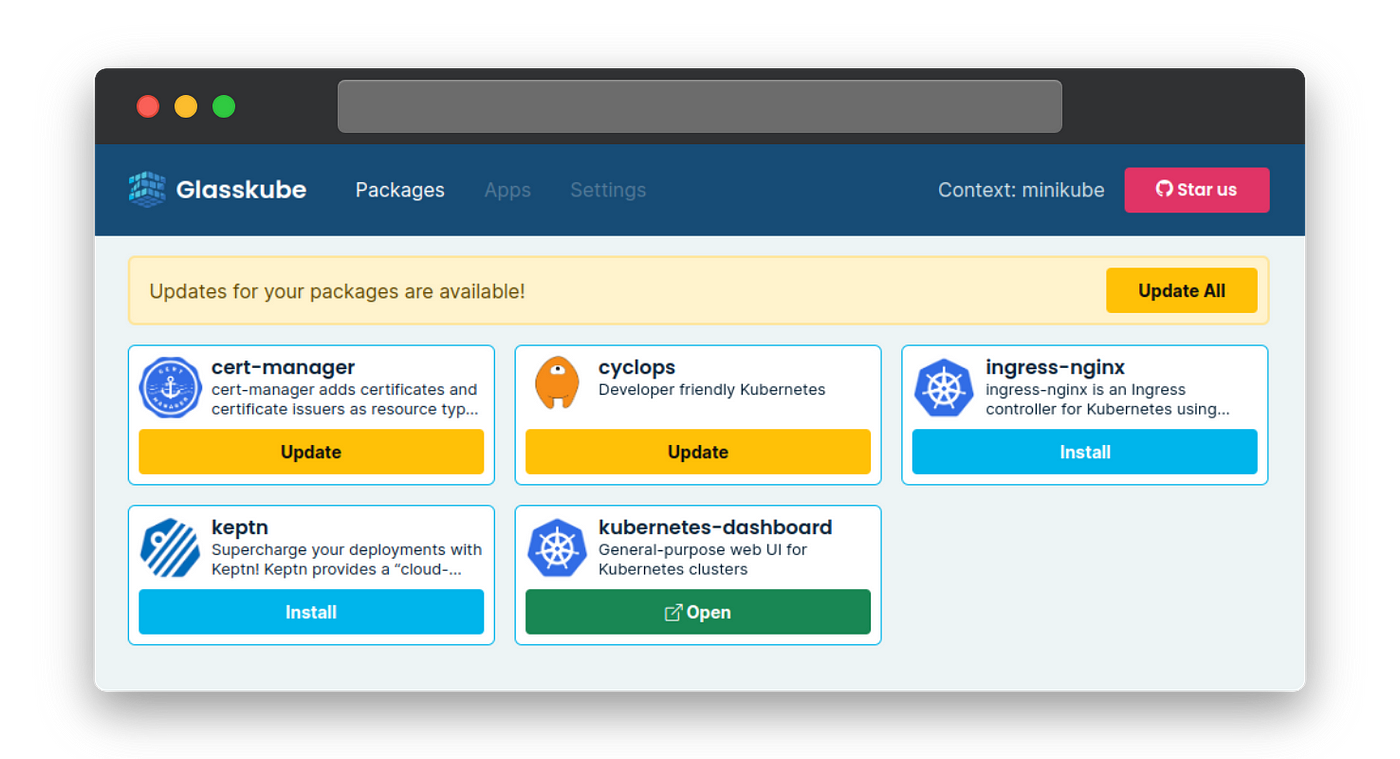This screenshot has height=759, width=1400.
Task: Click the Glasskube cube logo icon
Action: pyautogui.click(x=147, y=190)
